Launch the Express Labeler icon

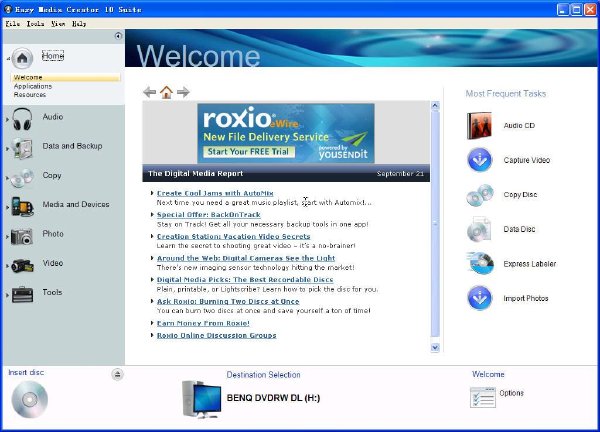(x=480, y=263)
